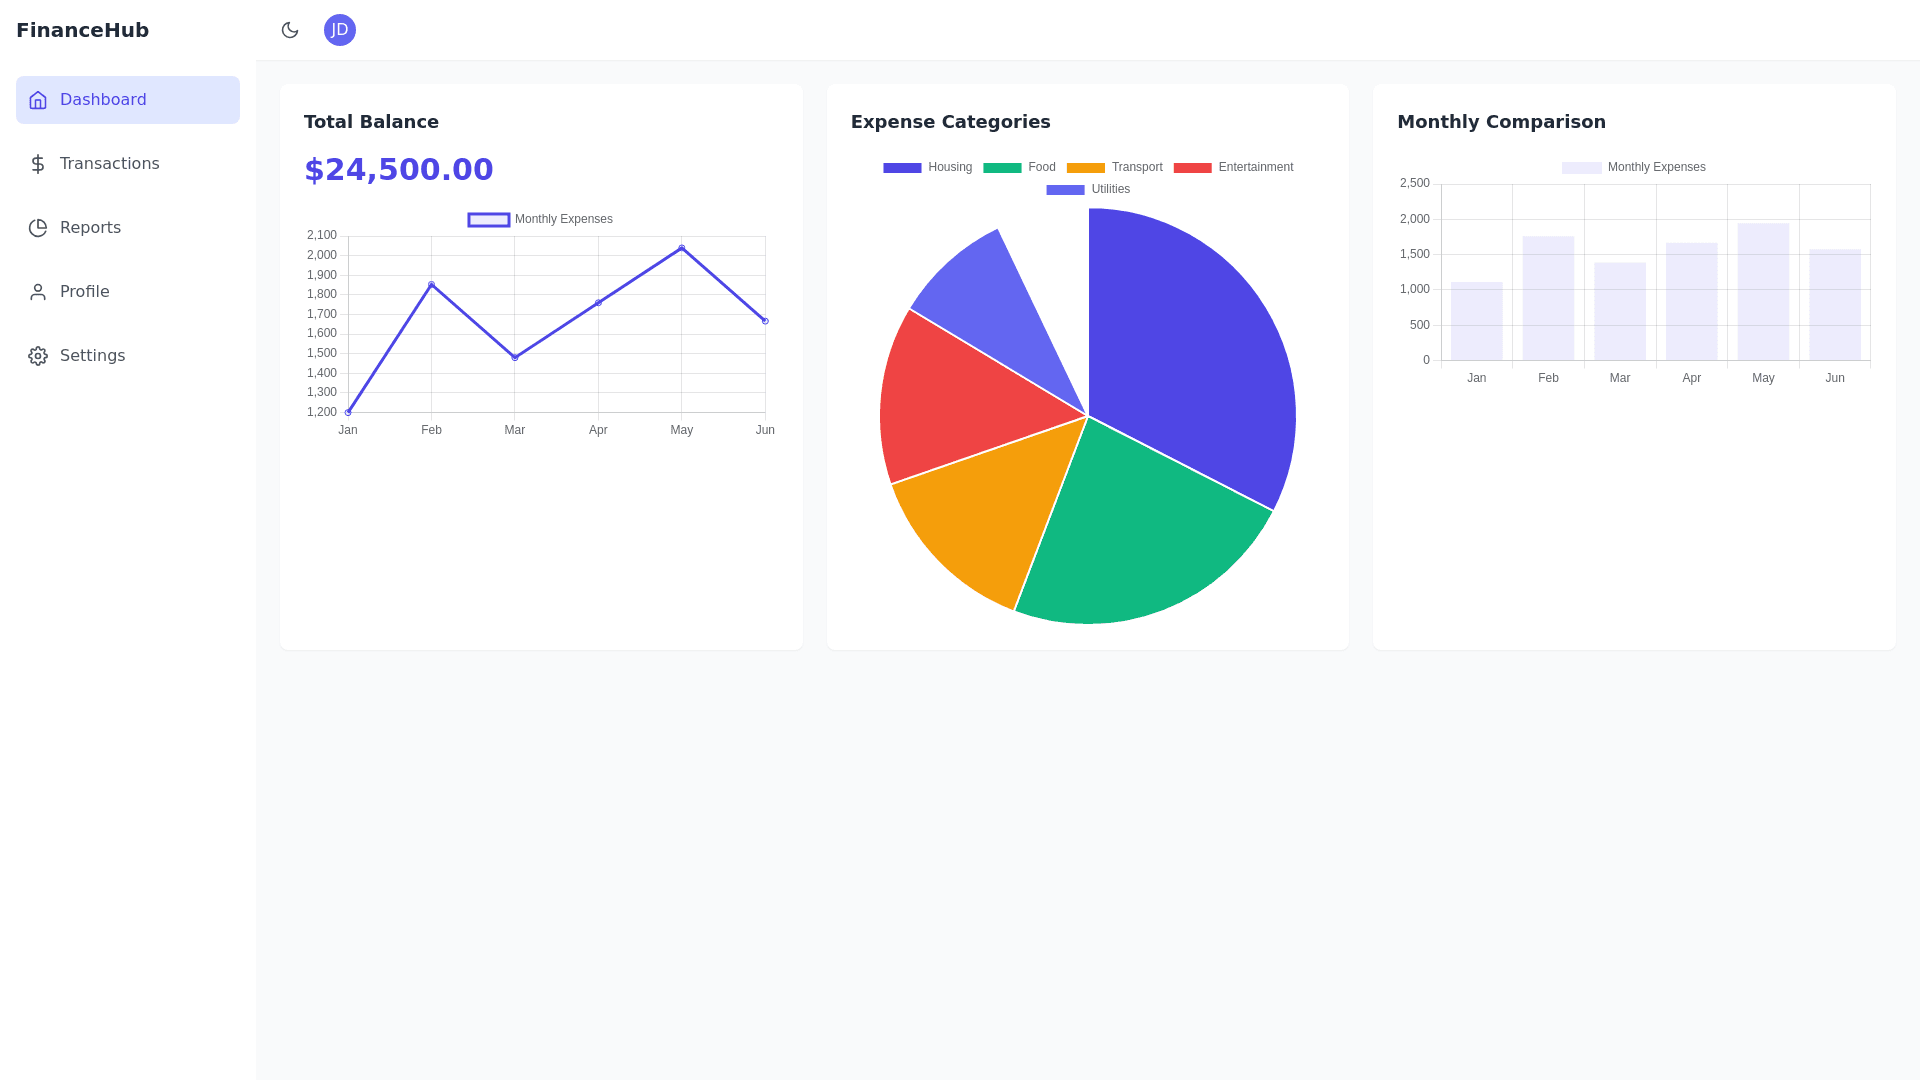Viewport: 1920px width, 1080px height.
Task: Toggle bar chart Monthly Expenses legend
Action: [1634, 168]
